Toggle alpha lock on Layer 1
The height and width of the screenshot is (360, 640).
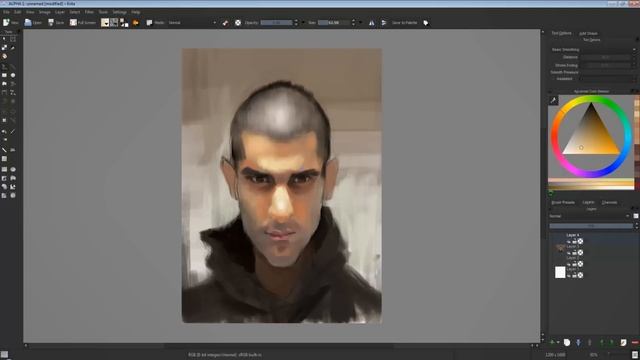tap(580, 276)
